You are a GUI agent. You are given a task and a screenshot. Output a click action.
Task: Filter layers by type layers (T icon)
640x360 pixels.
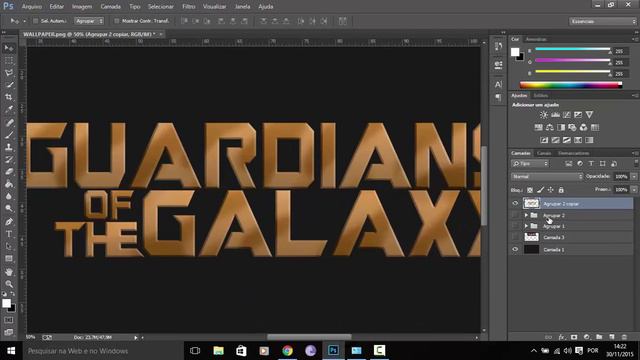pyautogui.click(x=591, y=164)
